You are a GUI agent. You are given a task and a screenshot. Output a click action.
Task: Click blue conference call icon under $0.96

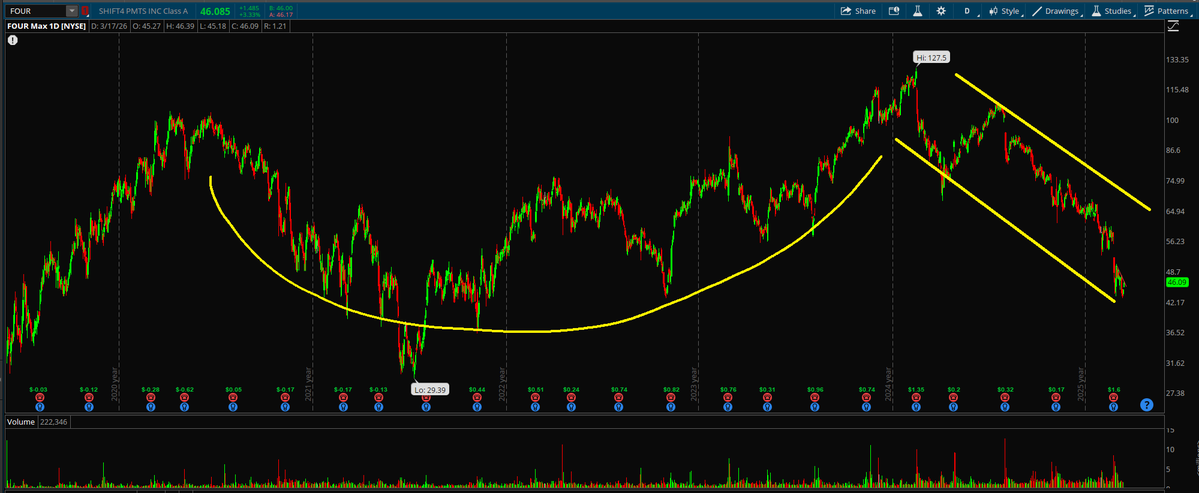click(814, 407)
